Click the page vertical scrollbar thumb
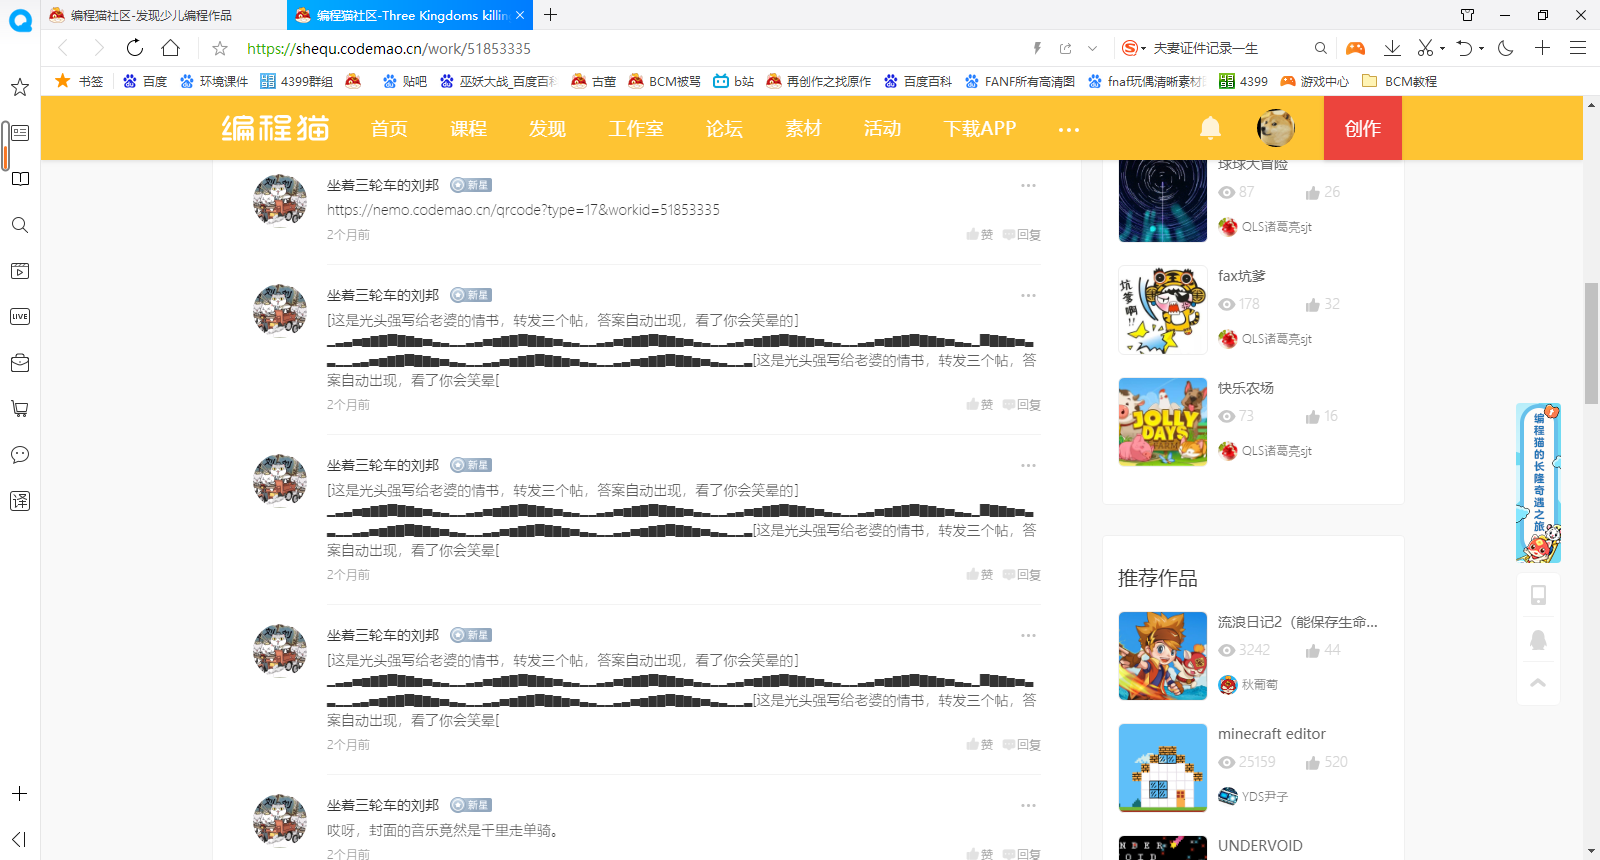 click(x=1591, y=343)
